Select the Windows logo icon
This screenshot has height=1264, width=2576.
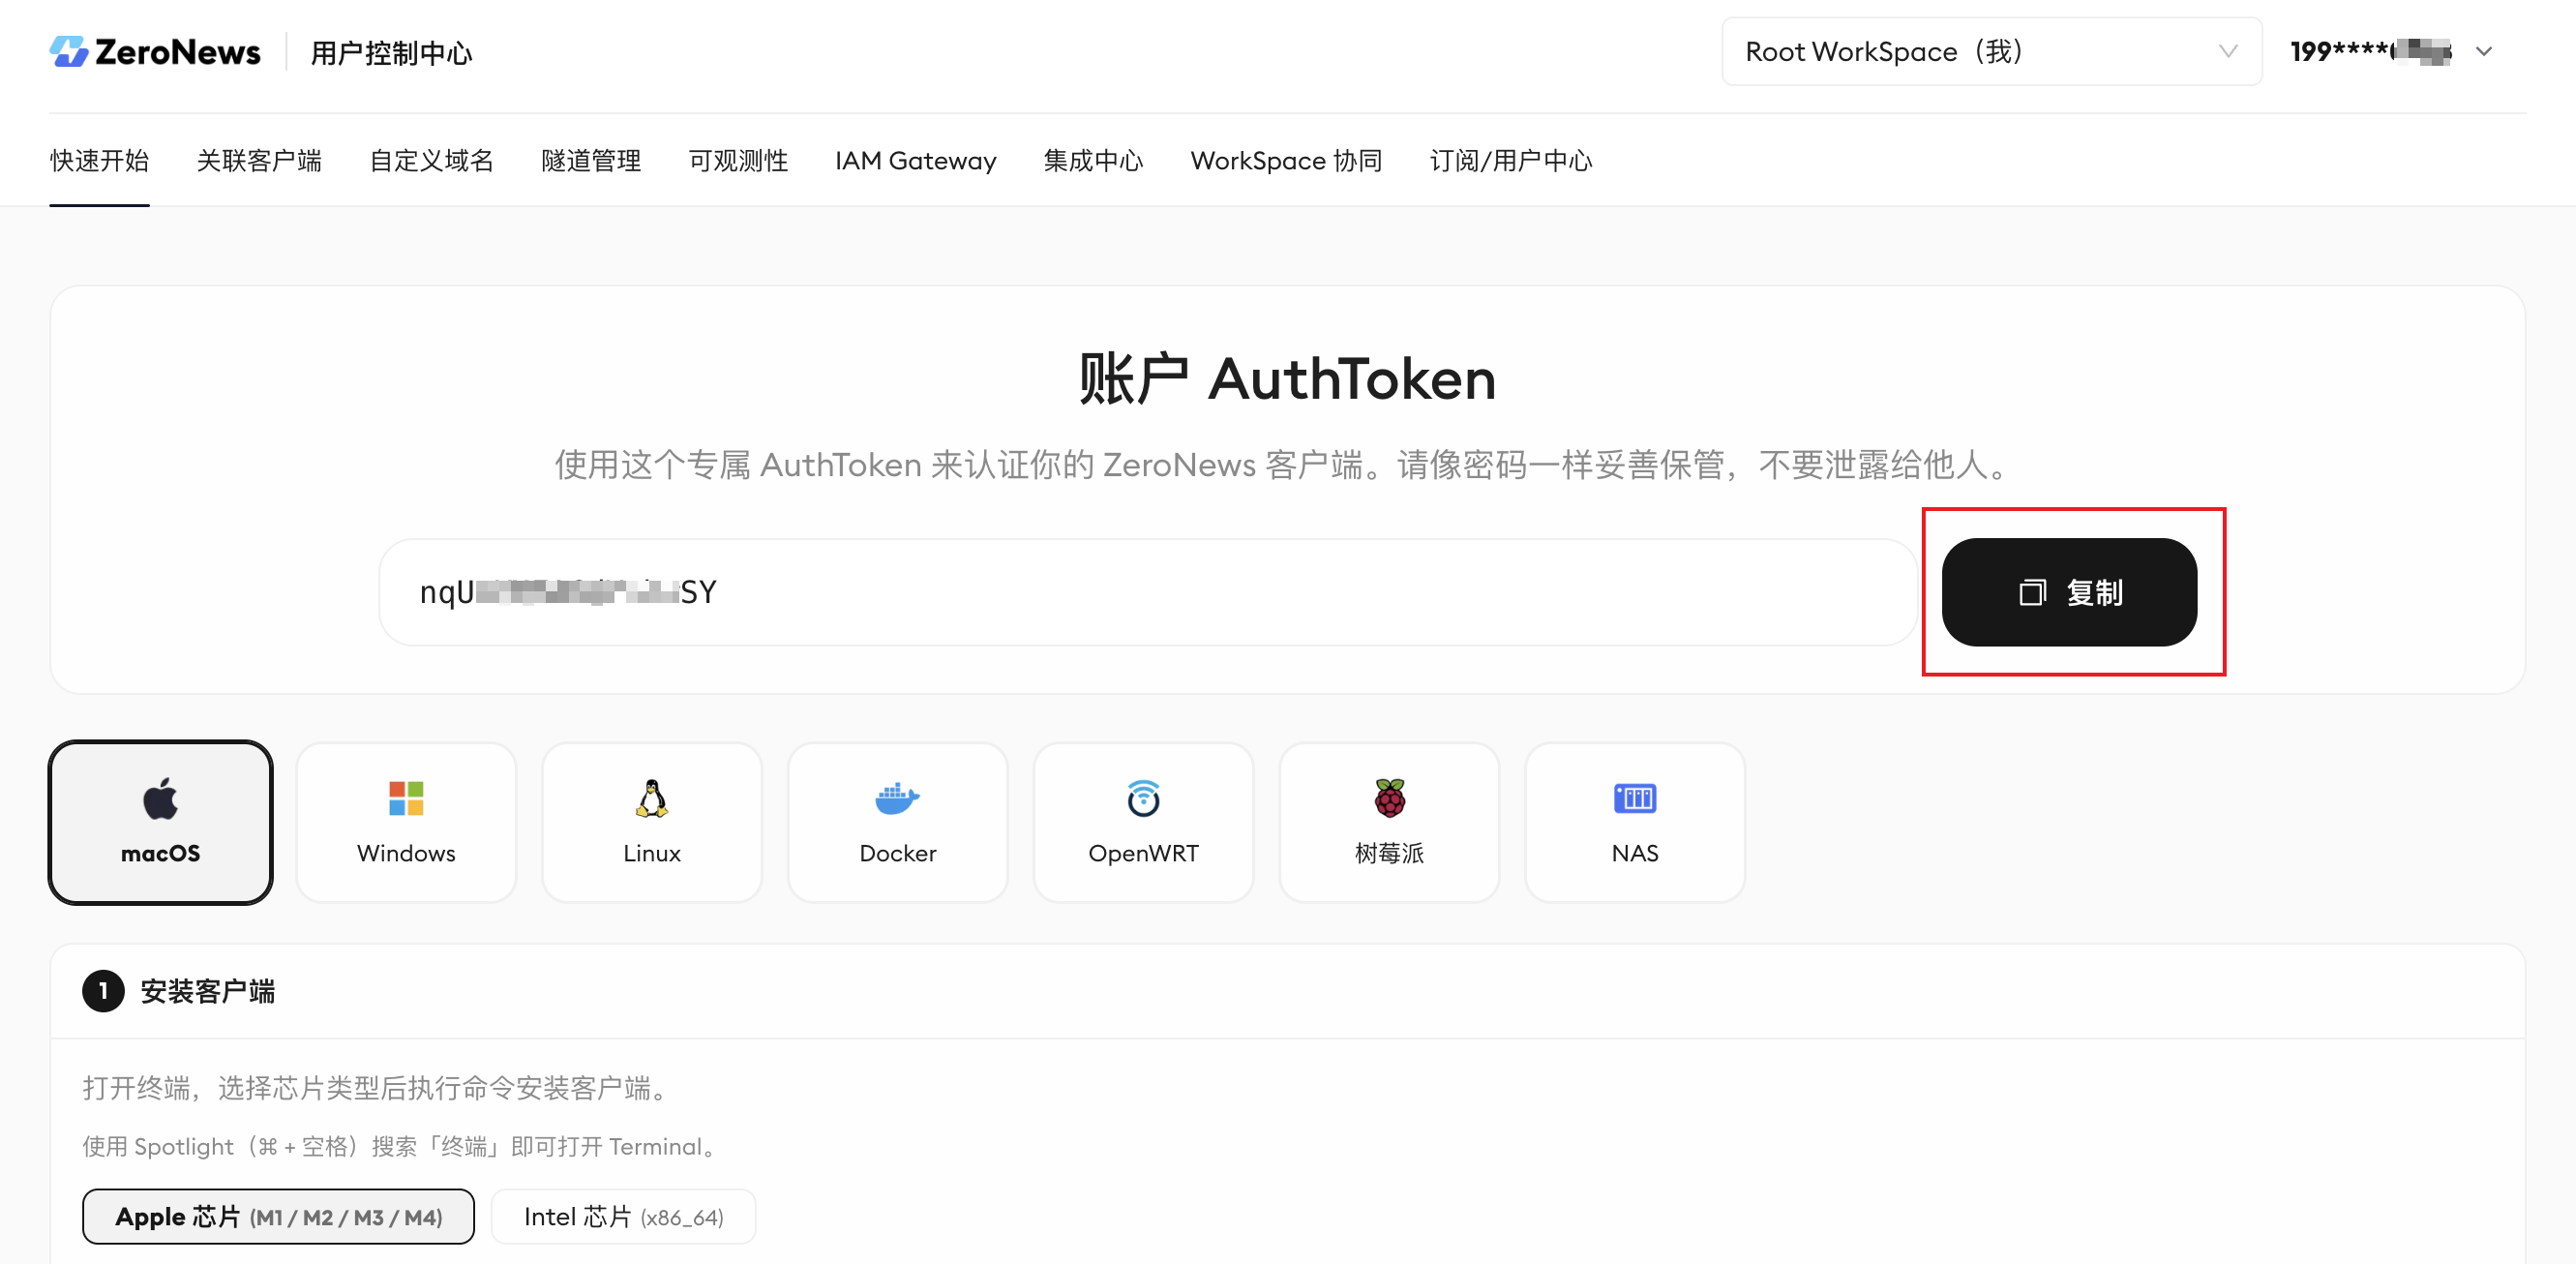406,798
